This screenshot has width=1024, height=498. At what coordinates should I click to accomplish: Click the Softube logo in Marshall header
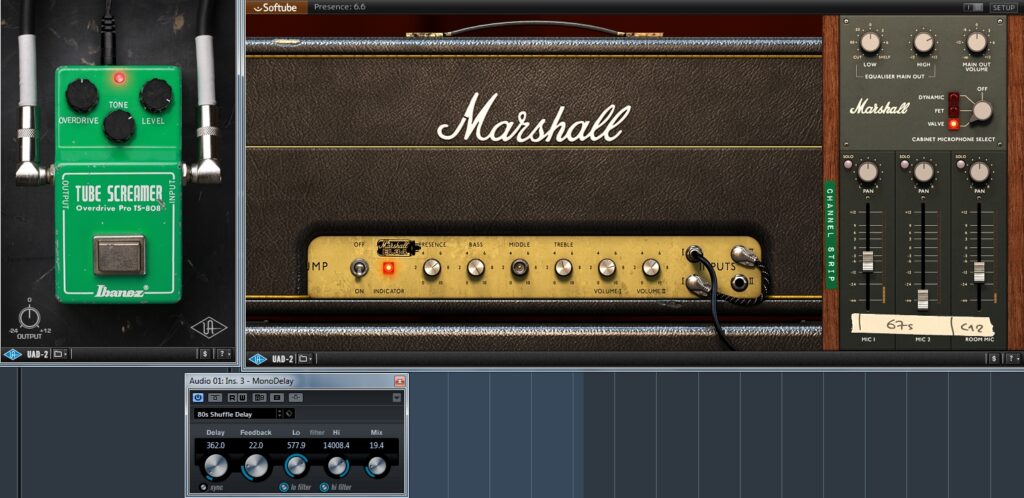275,7
